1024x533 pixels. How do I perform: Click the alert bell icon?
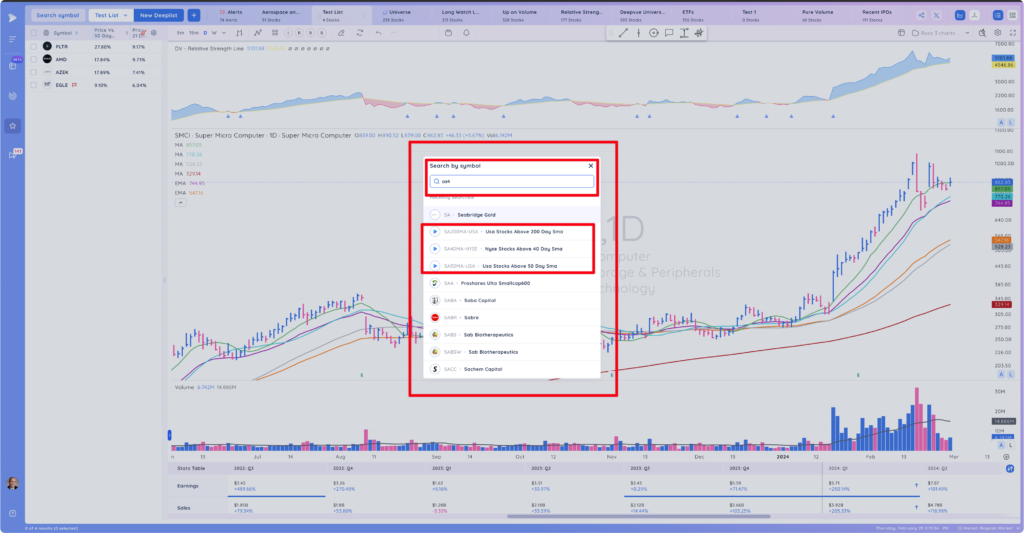[466, 33]
